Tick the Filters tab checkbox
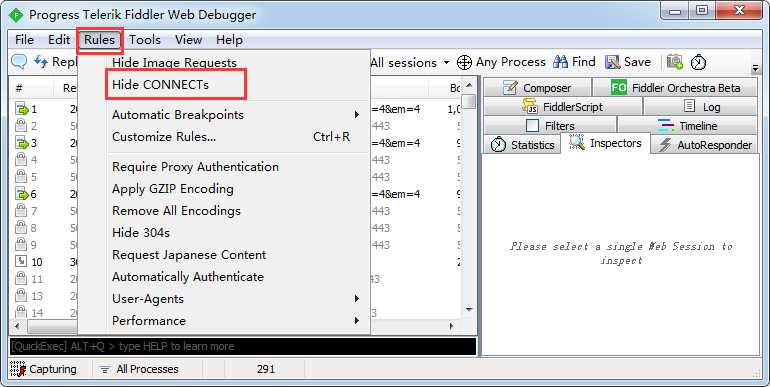The height and width of the screenshot is (387, 770). [x=532, y=126]
